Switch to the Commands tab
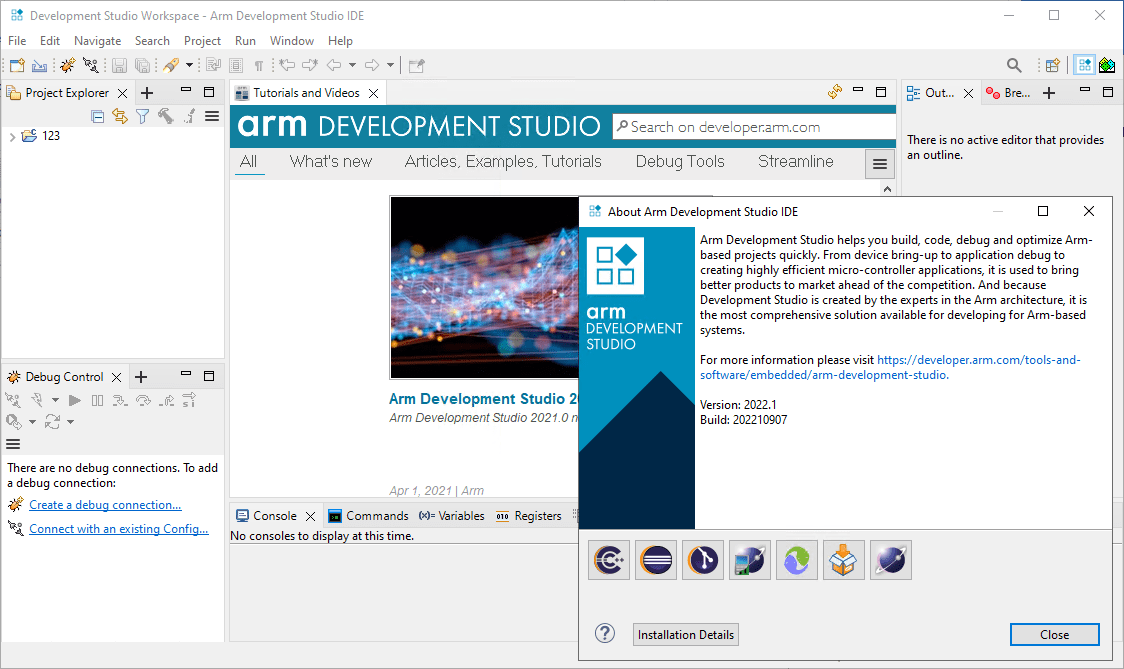1124x669 pixels. pyautogui.click(x=368, y=516)
